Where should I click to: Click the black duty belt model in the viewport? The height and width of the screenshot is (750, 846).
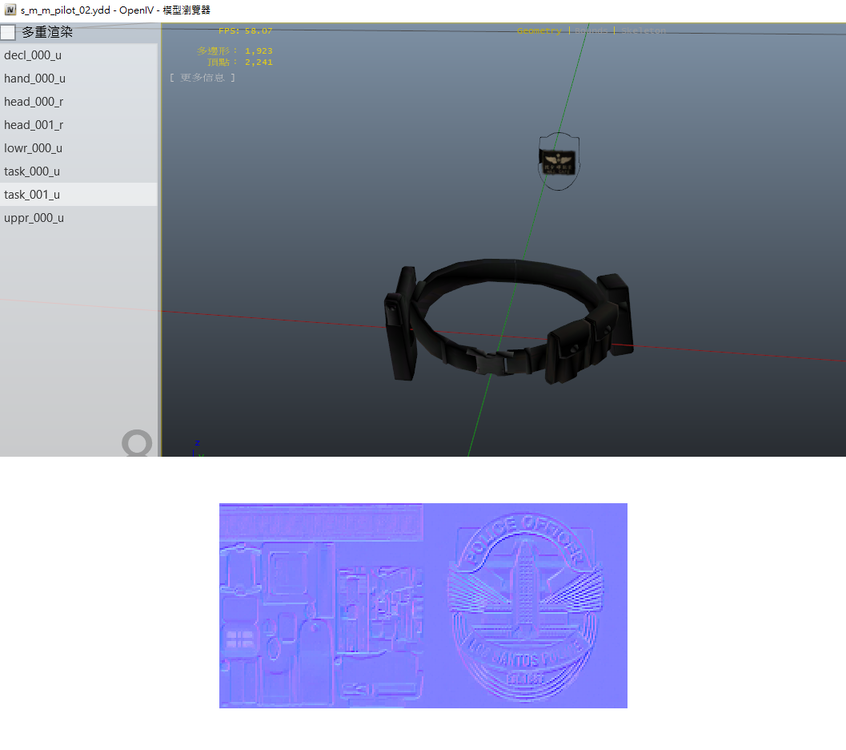coord(508,322)
